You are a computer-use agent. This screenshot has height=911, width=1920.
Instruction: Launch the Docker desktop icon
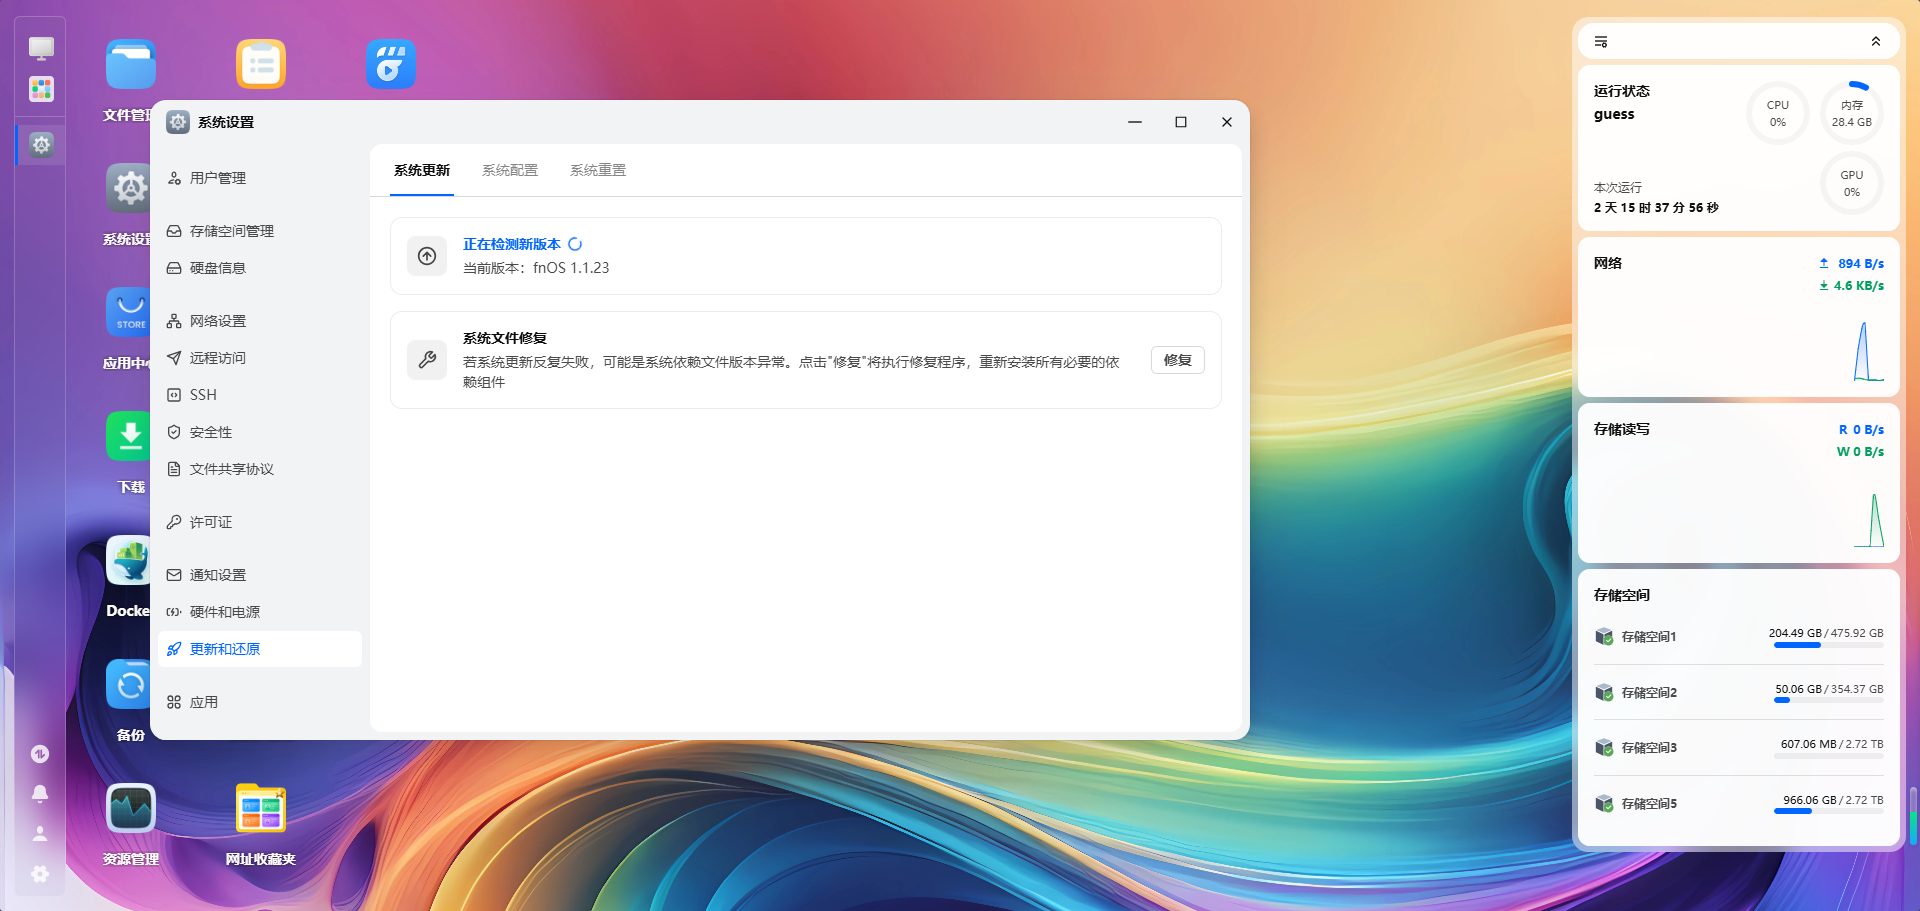click(128, 560)
